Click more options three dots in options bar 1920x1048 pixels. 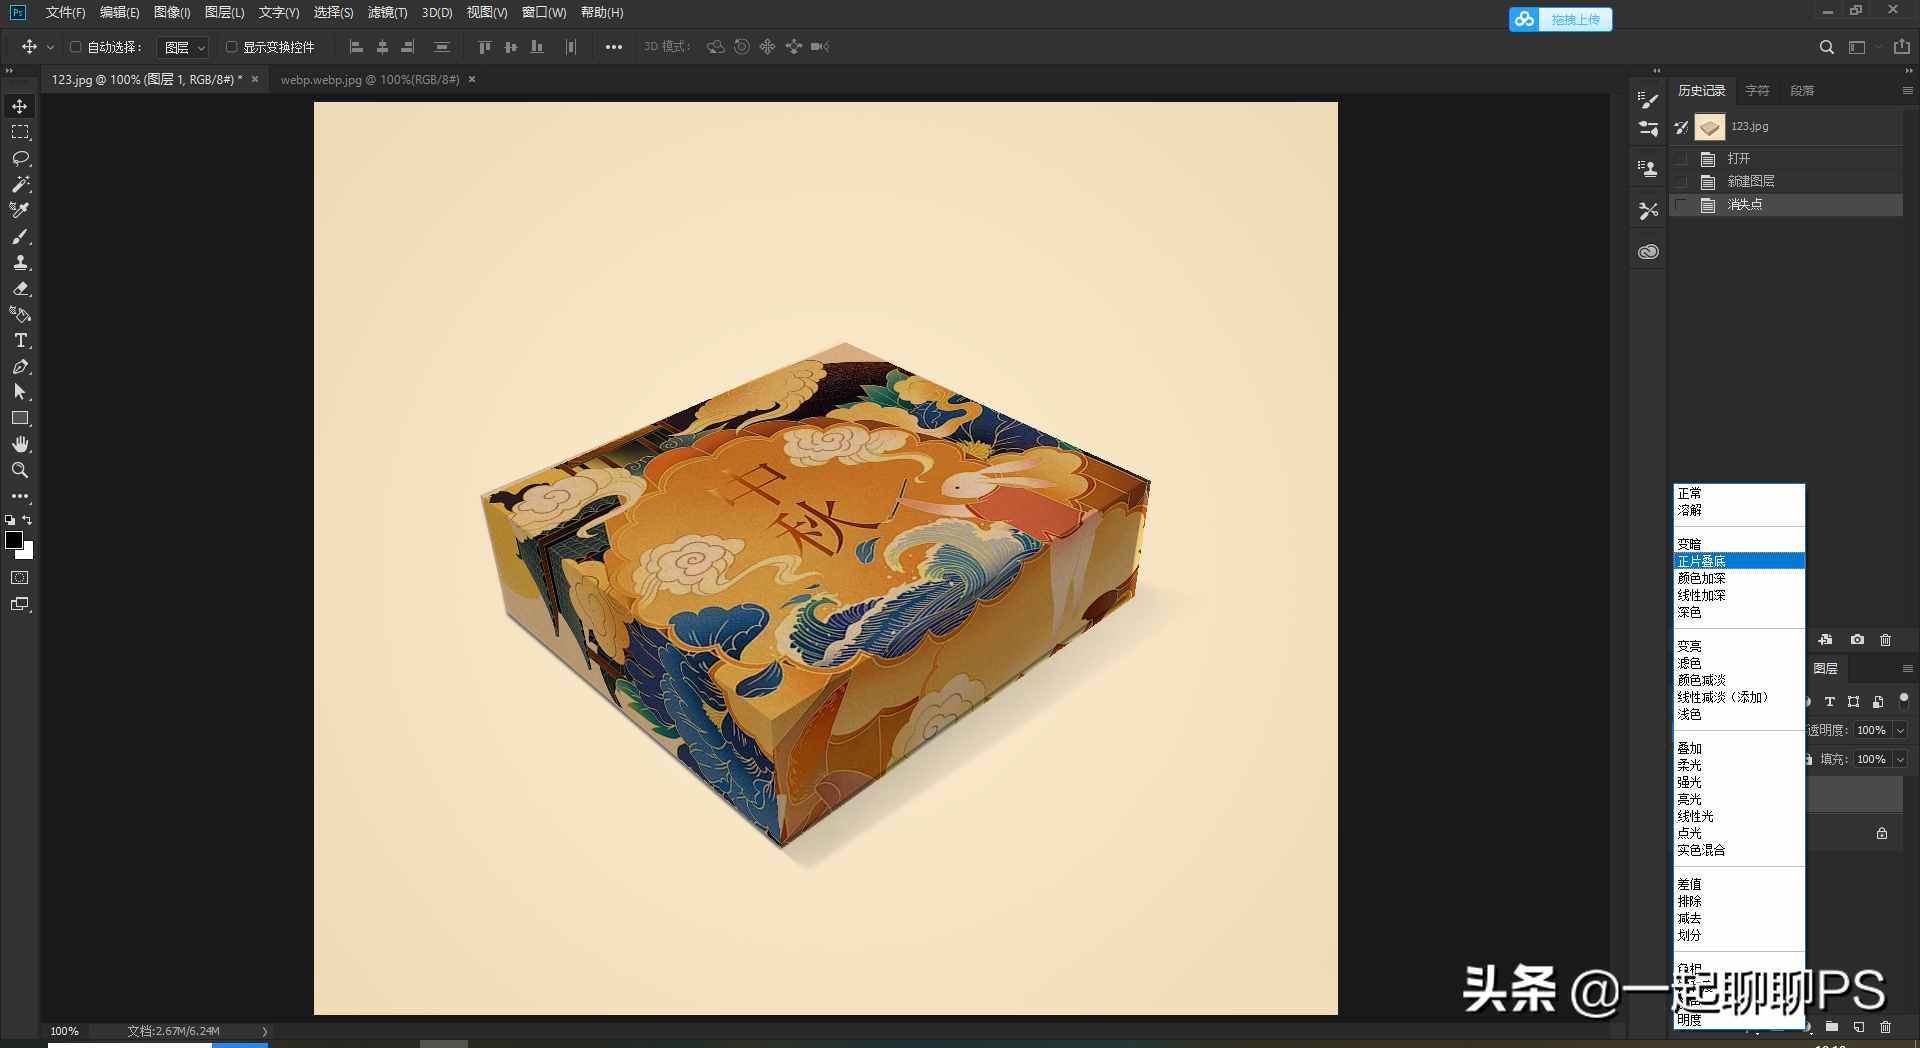(614, 47)
